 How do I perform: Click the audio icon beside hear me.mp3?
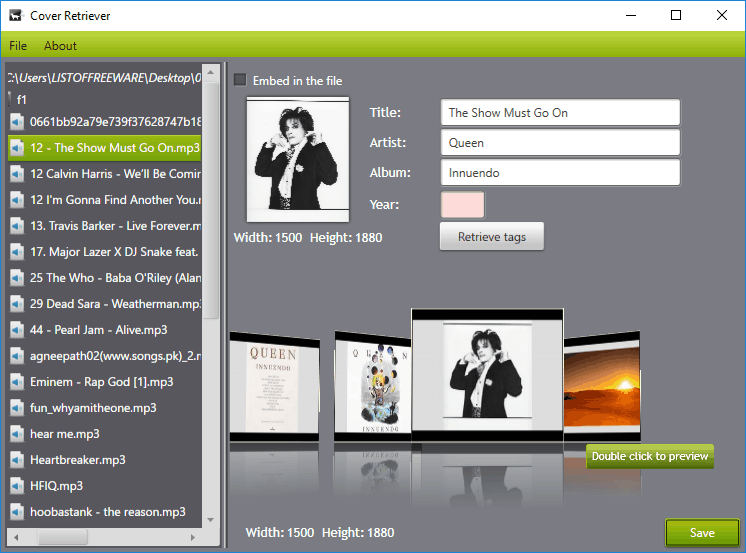pos(17,434)
